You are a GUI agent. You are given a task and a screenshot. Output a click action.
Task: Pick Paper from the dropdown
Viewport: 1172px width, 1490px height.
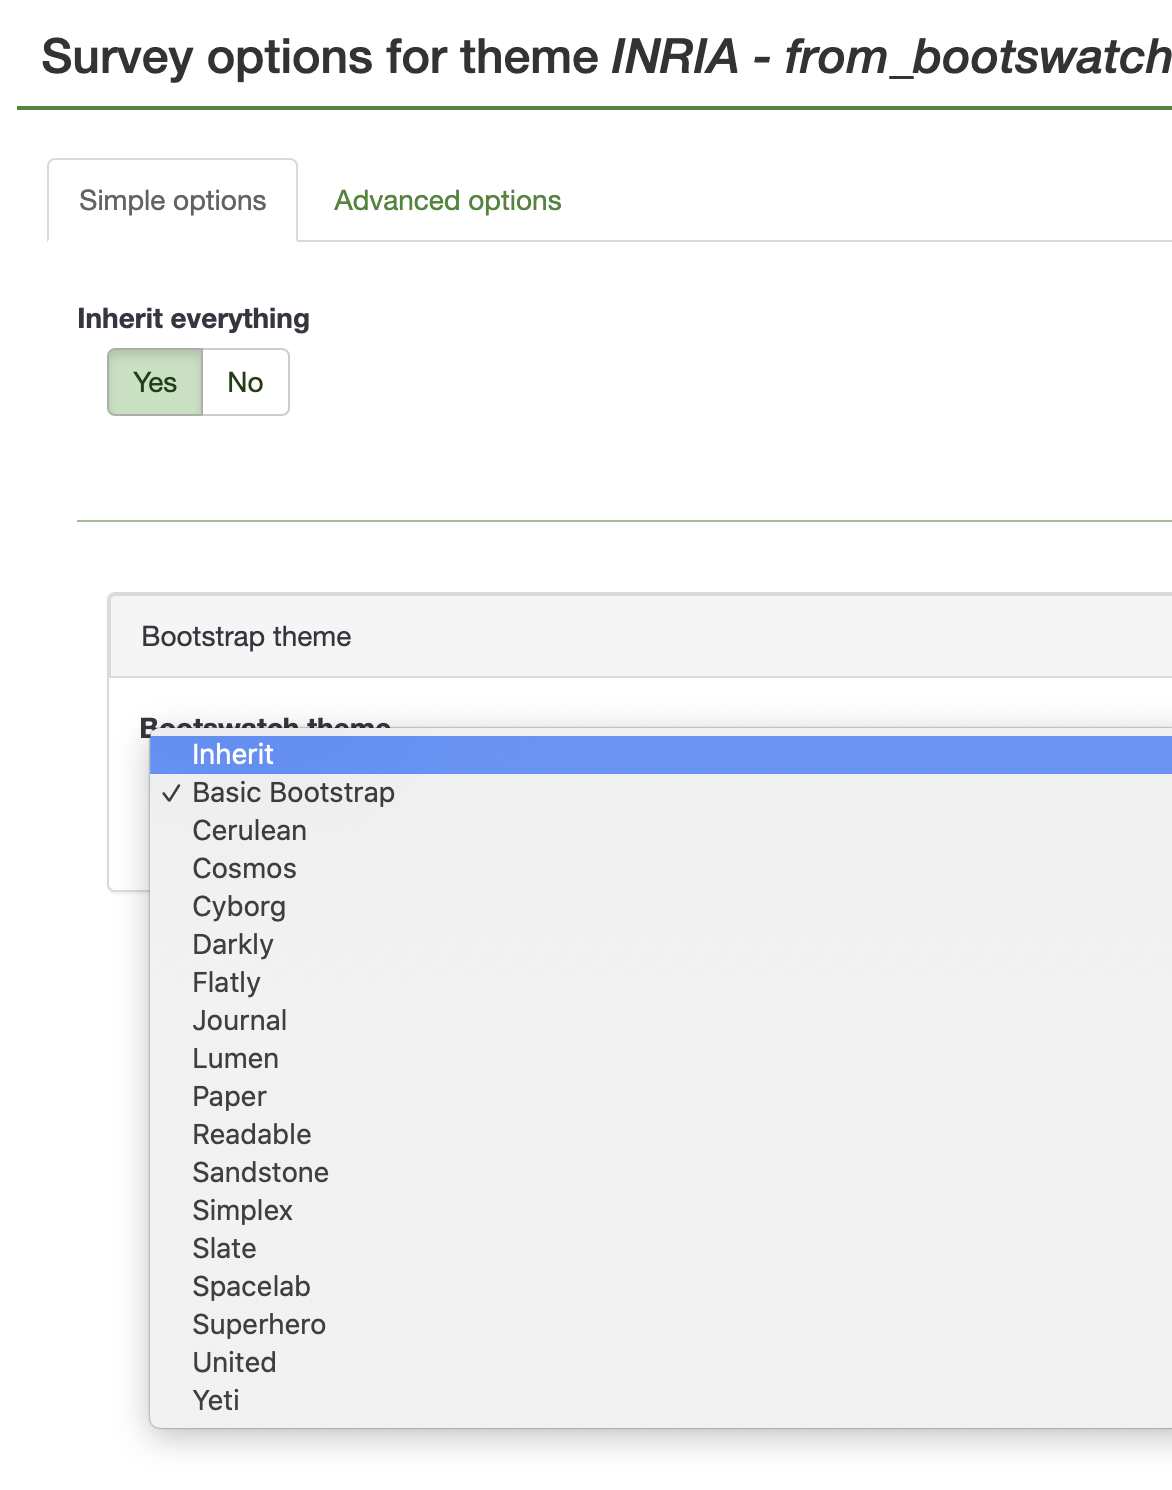pyautogui.click(x=229, y=1097)
